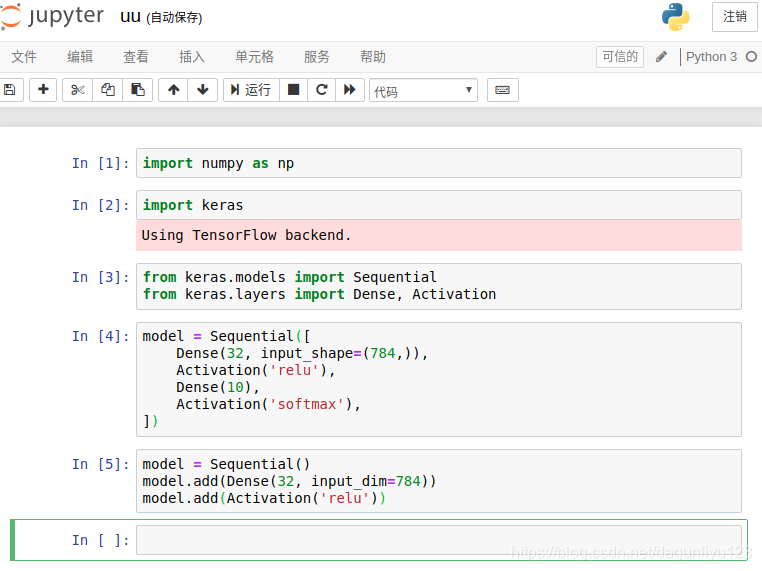The image size is (762, 571).
Task: Click cell importing Sequential from keras.models
Action: click(x=439, y=286)
